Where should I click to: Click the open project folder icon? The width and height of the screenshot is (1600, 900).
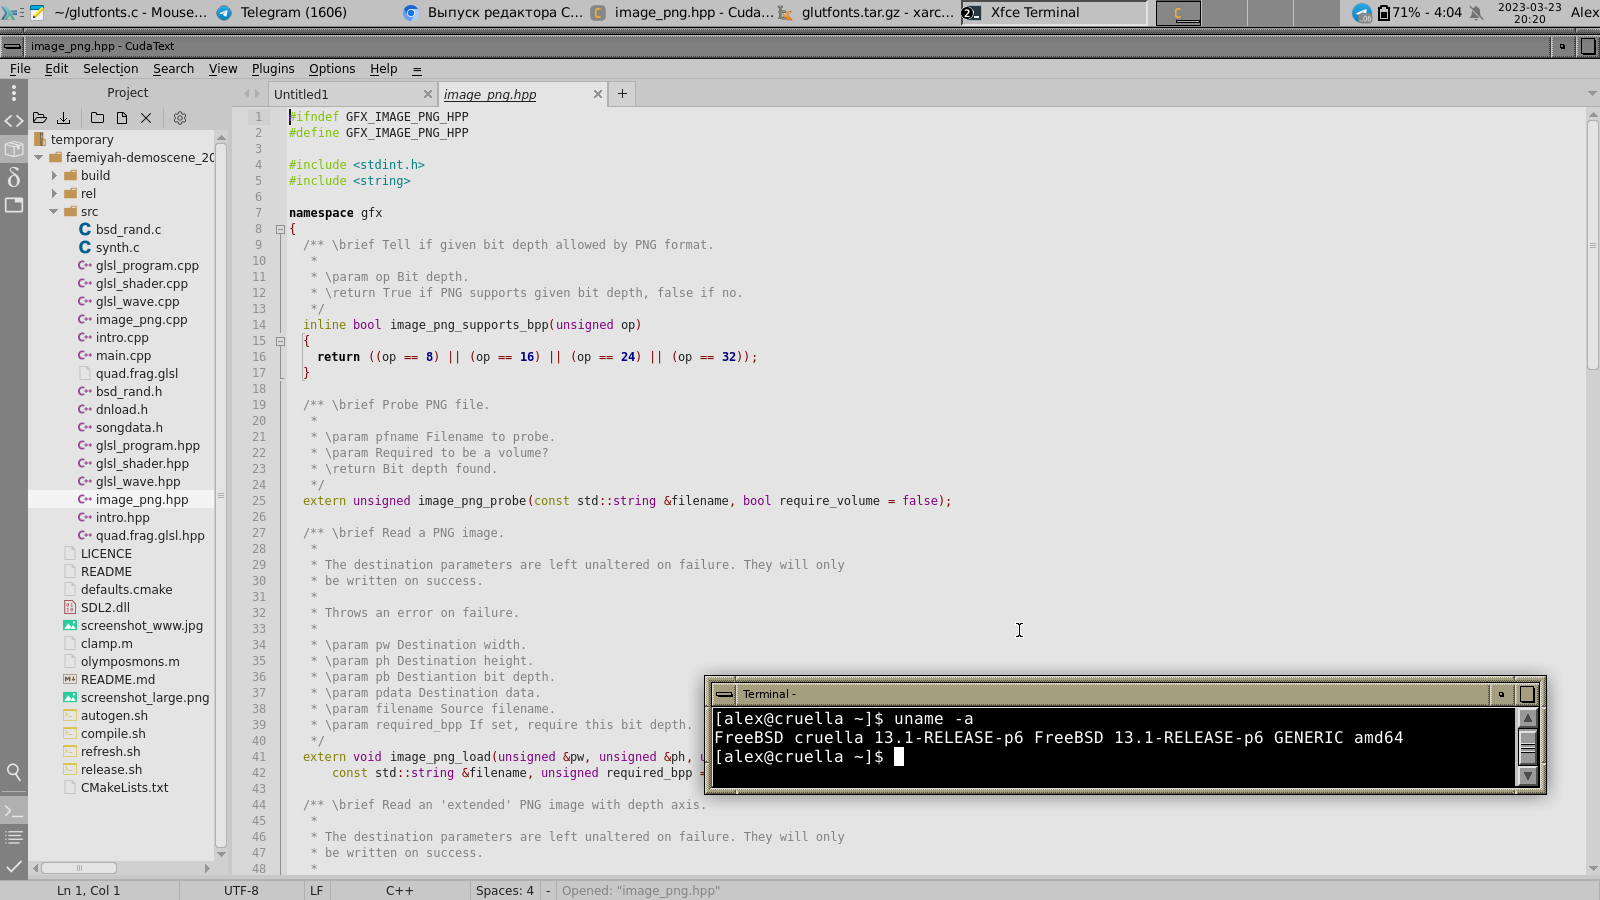tap(40, 118)
